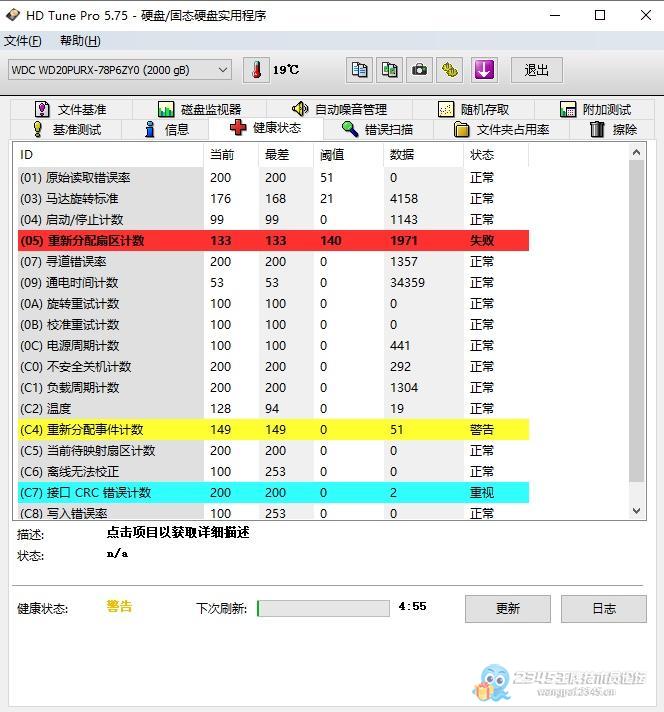Open the 帮助(H) menu
This screenshot has width=664, height=712.
pyautogui.click(x=80, y=41)
